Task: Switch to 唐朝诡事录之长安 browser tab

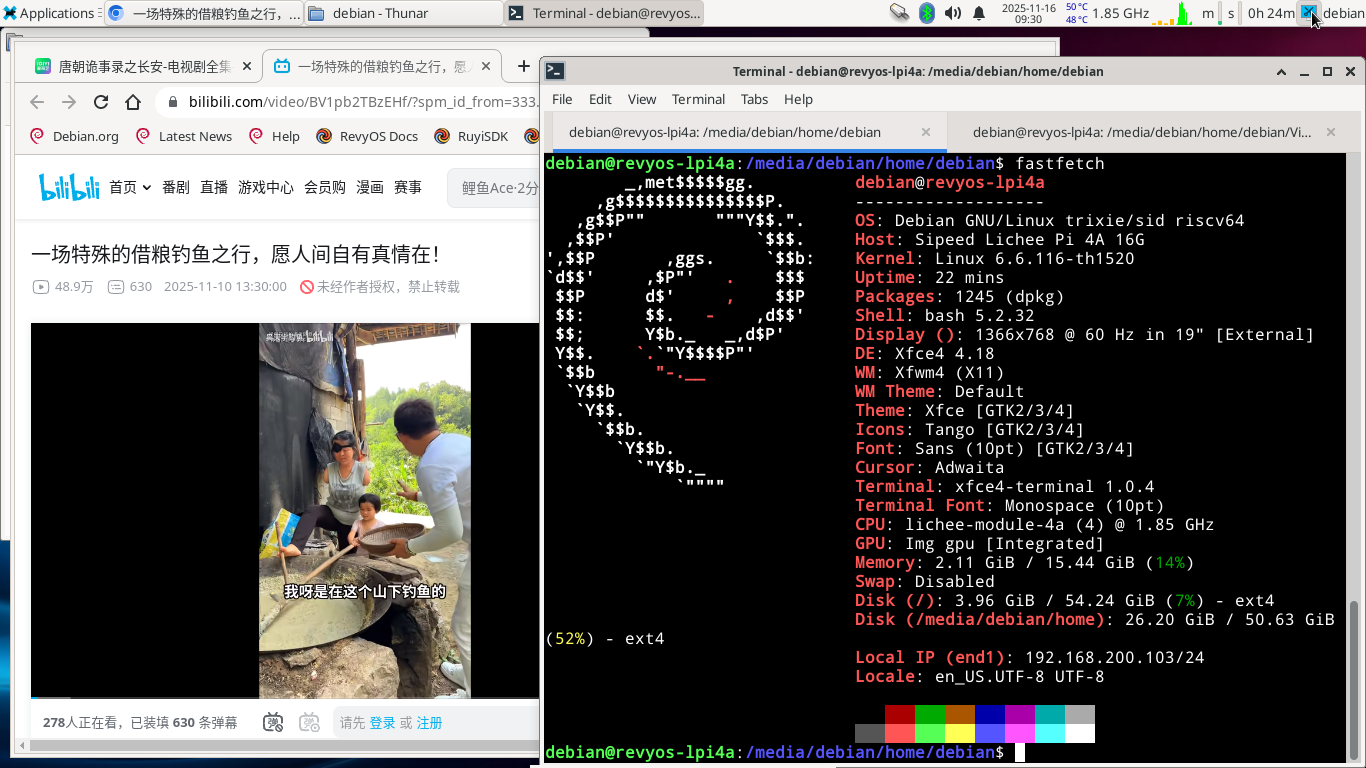Action: (x=135, y=66)
